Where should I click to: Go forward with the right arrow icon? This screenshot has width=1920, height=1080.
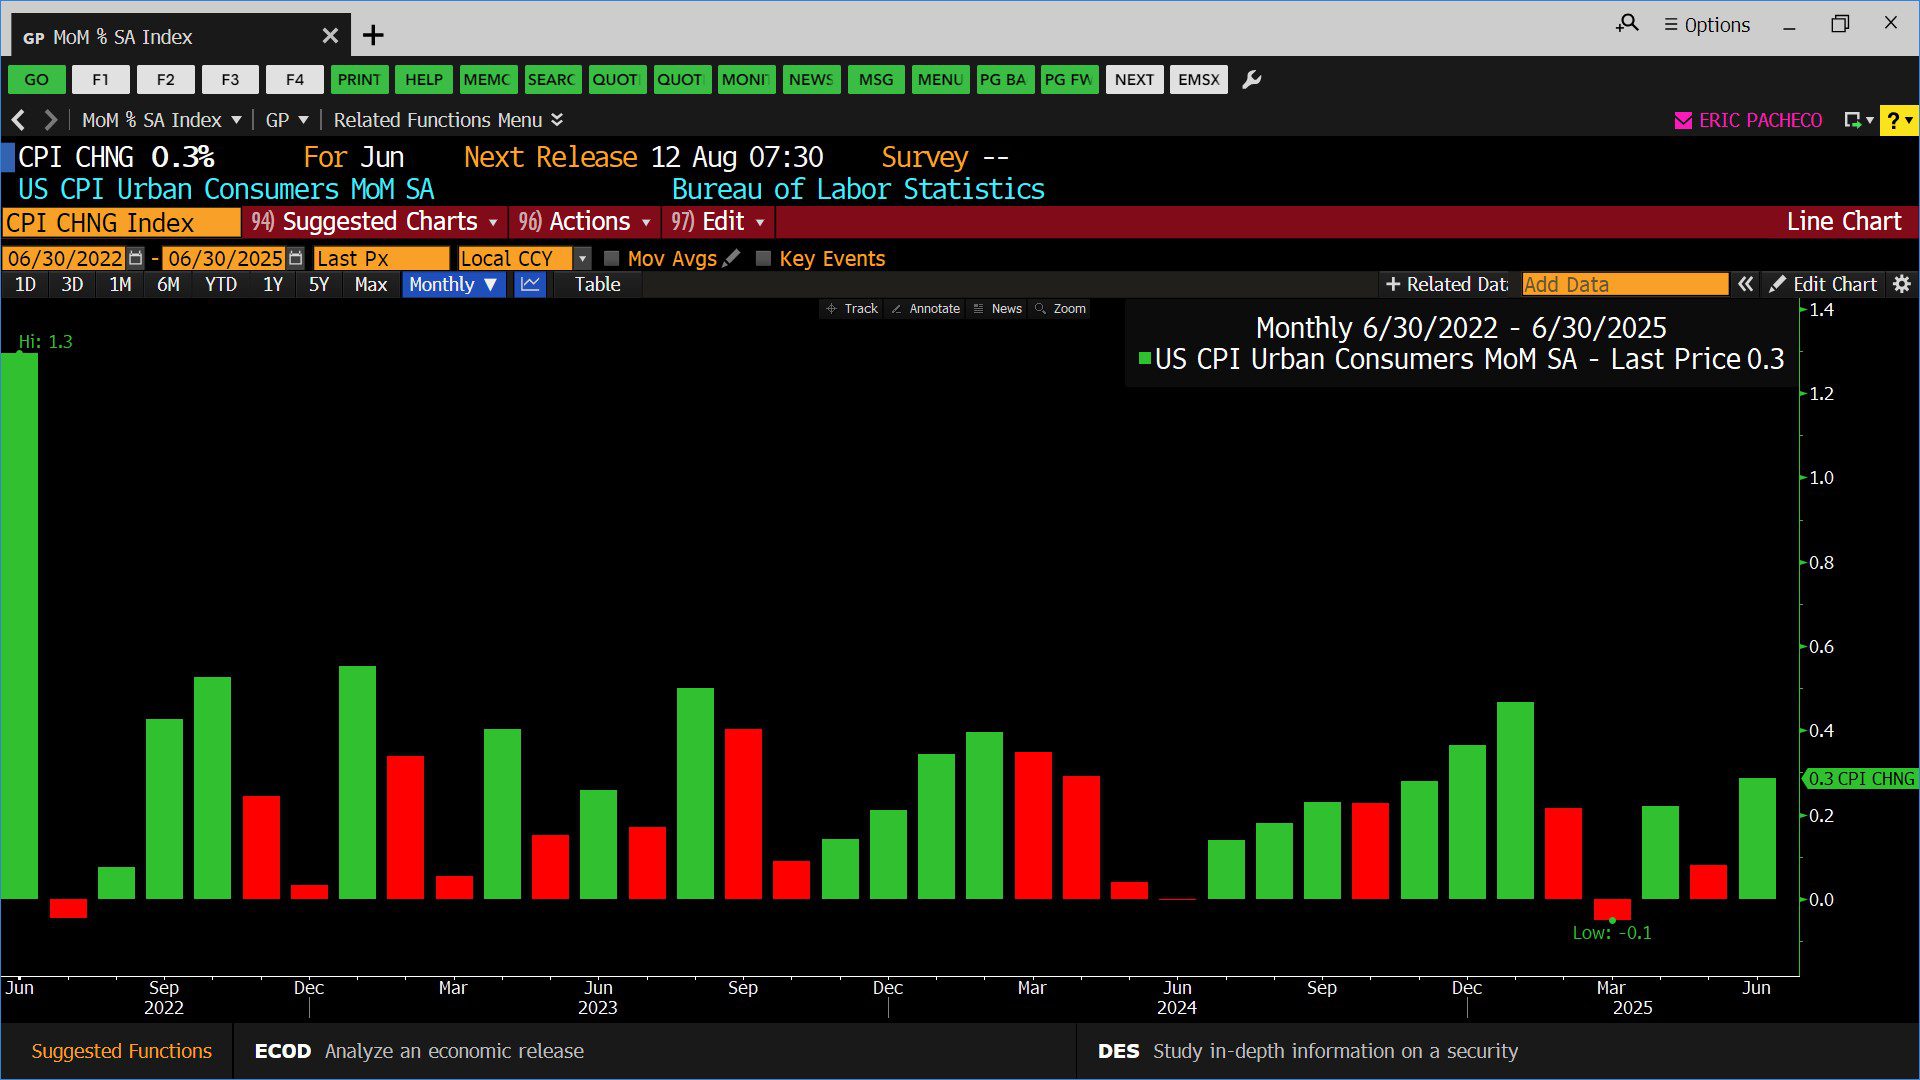pyautogui.click(x=50, y=120)
